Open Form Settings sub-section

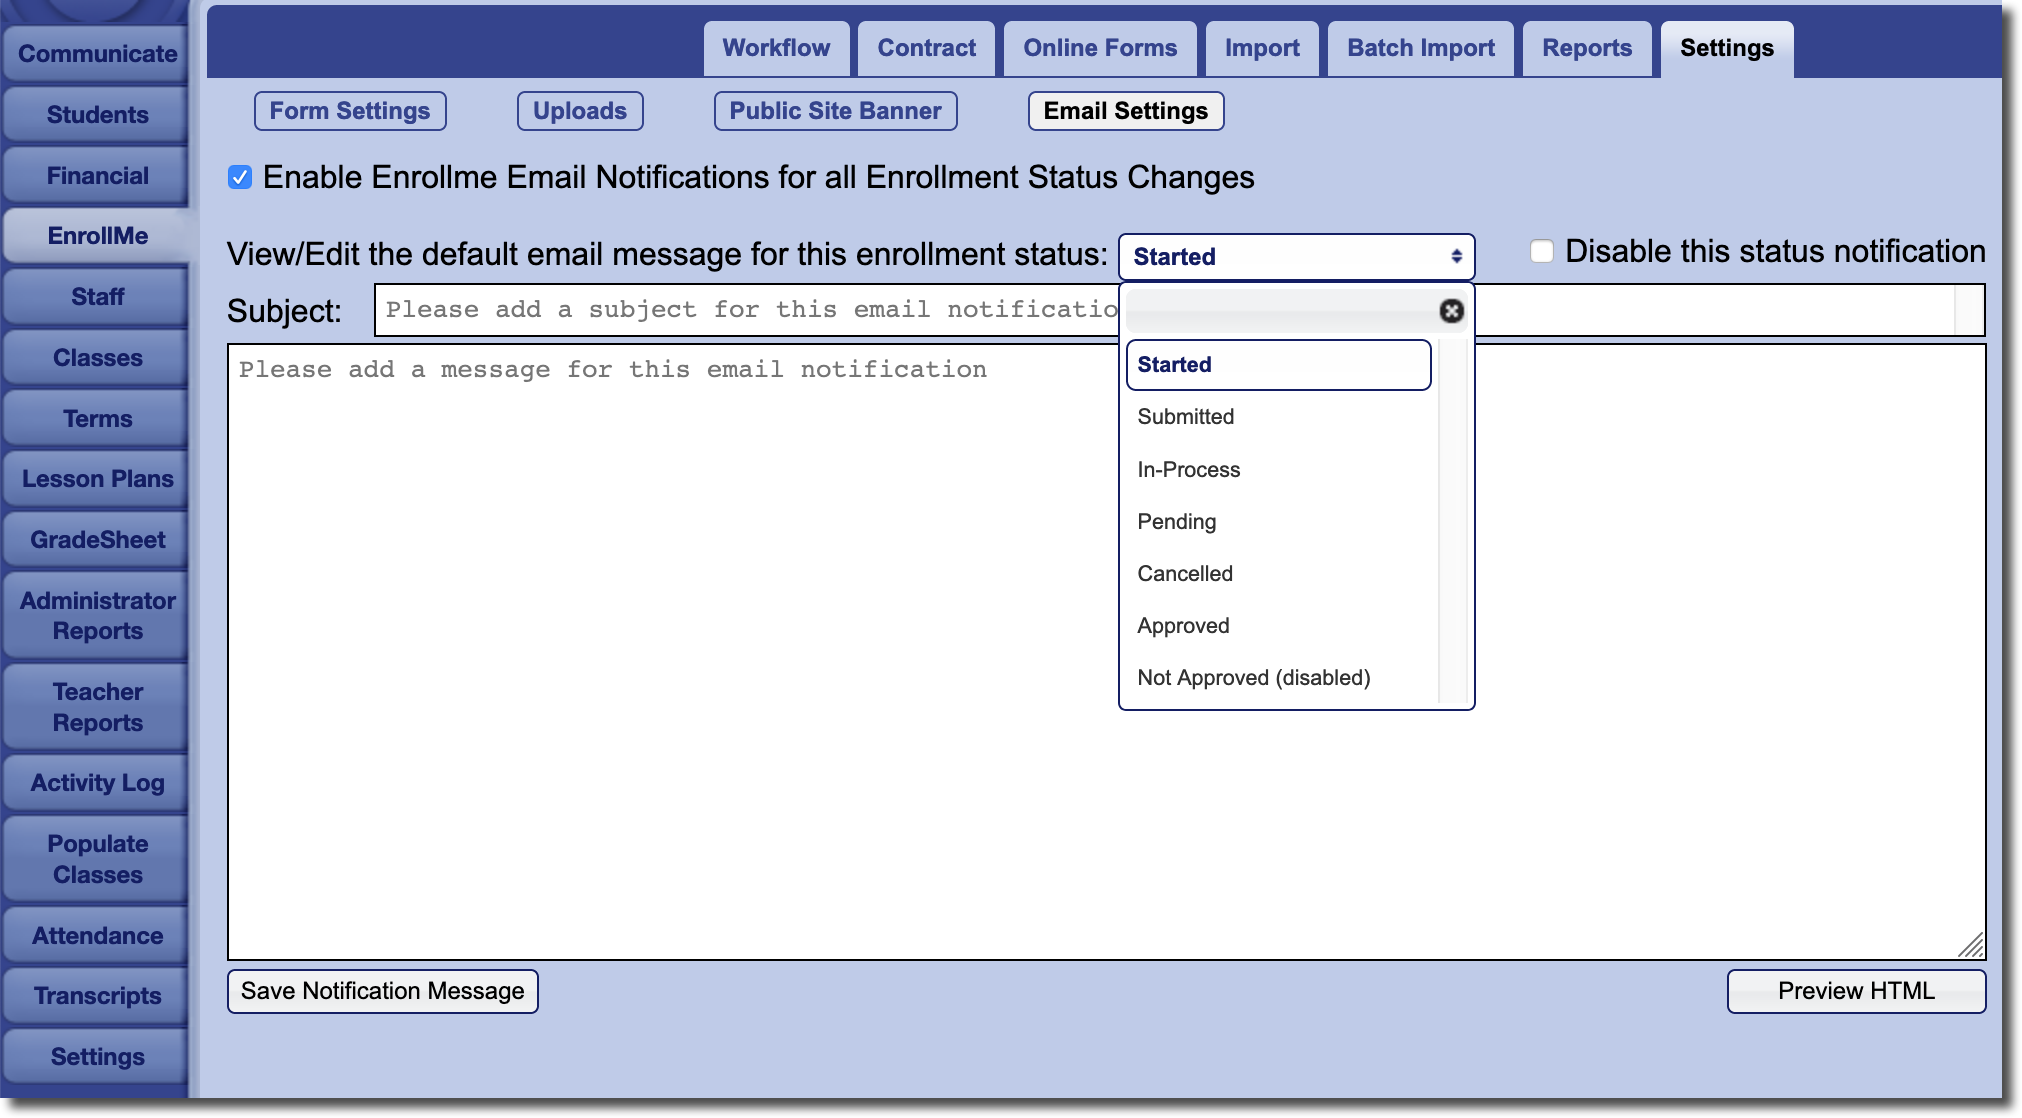(x=350, y=111)
